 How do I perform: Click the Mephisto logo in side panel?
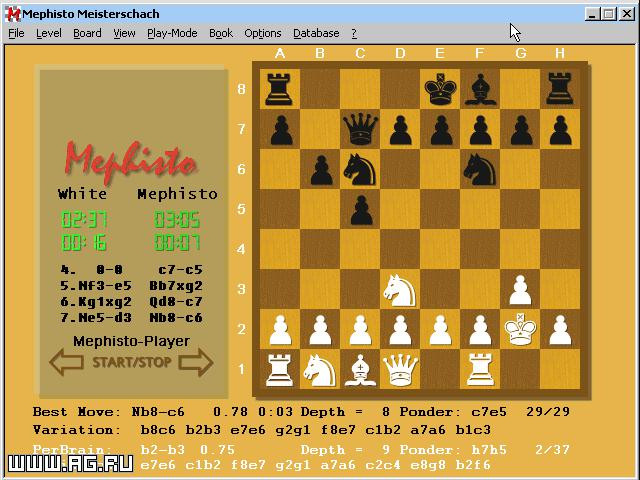pos(129,162)
